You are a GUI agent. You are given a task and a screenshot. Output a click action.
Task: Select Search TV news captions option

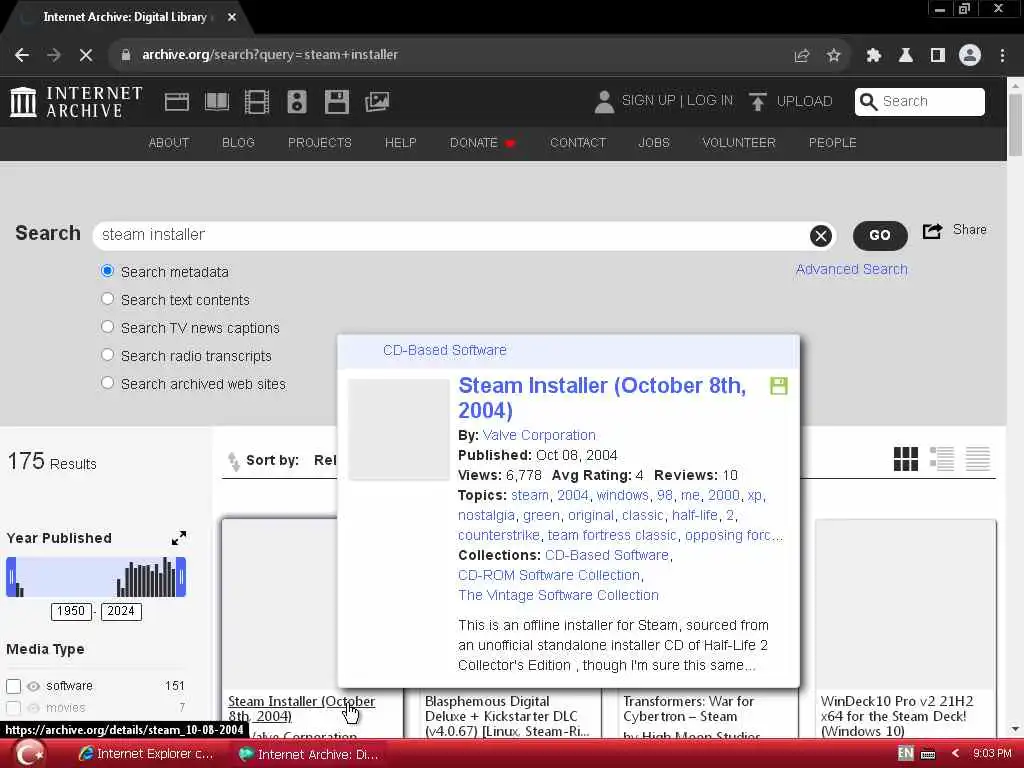tap(107, 327)
